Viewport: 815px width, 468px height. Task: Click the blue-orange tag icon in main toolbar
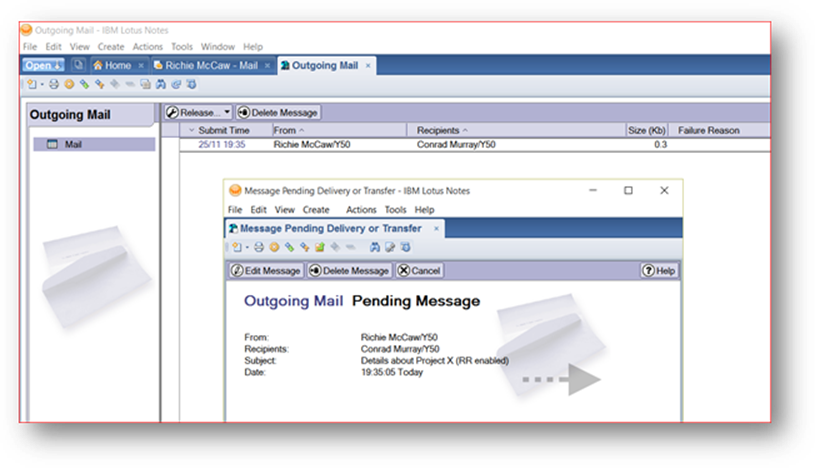[x=100, y=84]
